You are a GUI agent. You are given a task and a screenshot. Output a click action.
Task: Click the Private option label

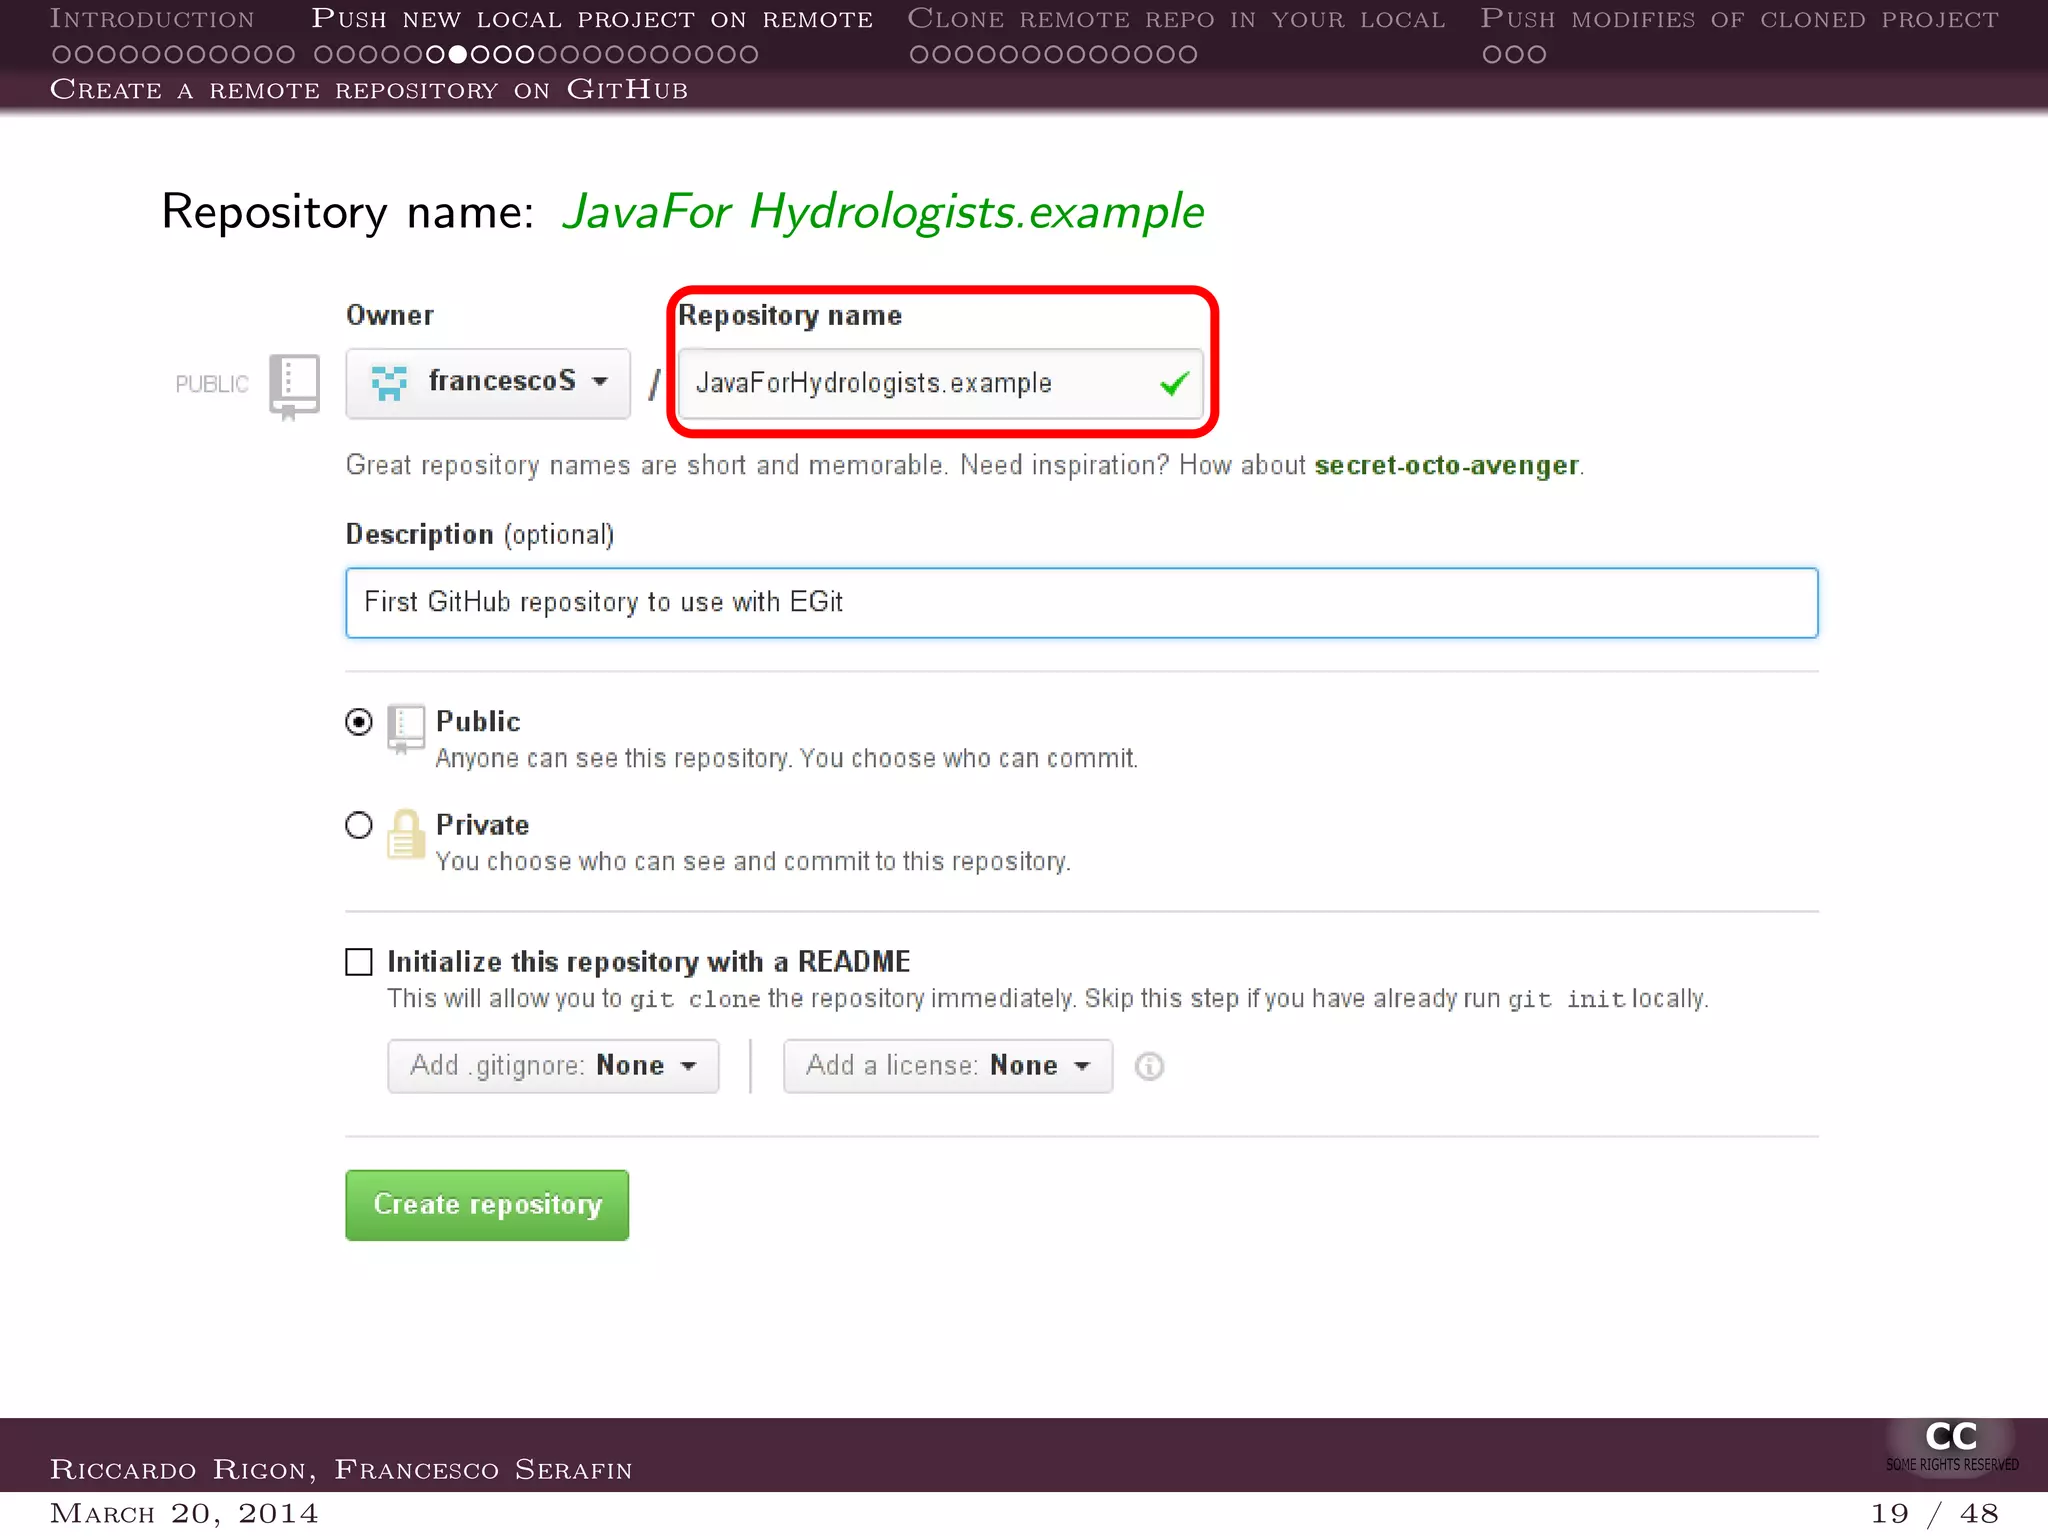point(482,825)
